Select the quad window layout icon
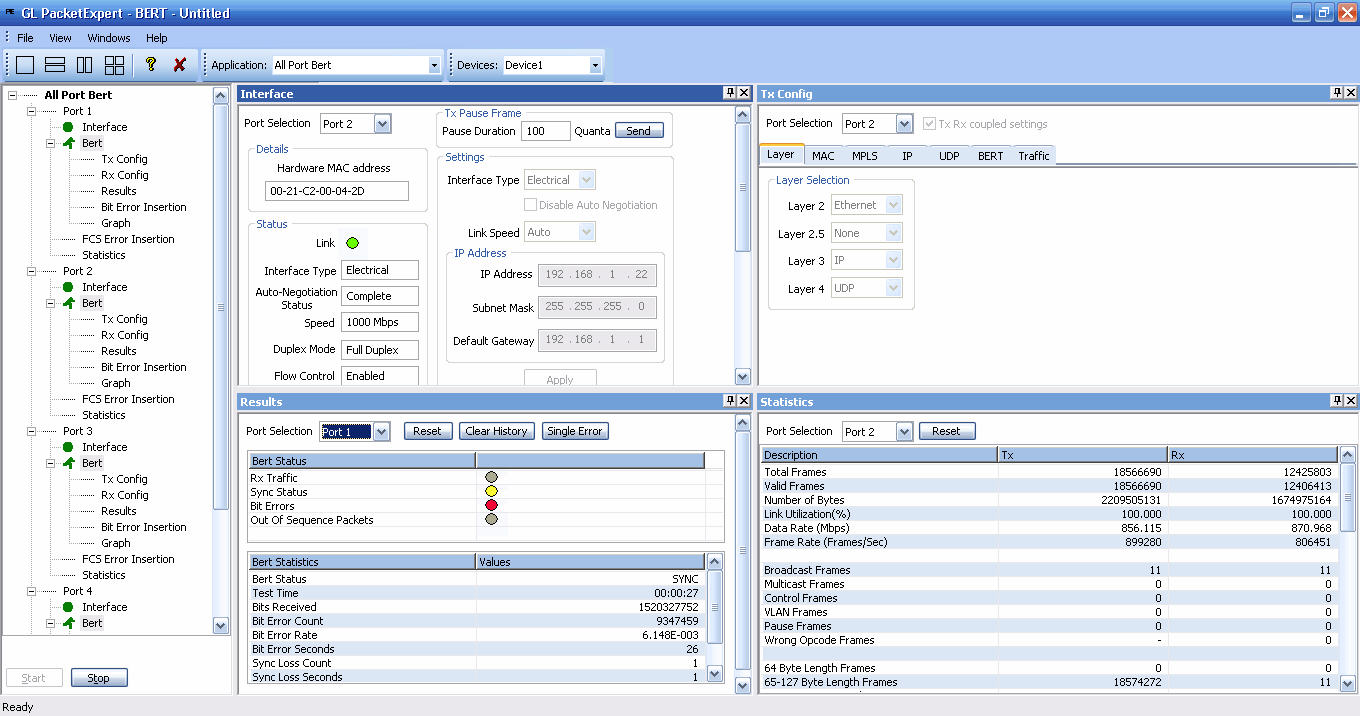The height and width of the screenshot is (716, 1360). pos(115,64)
